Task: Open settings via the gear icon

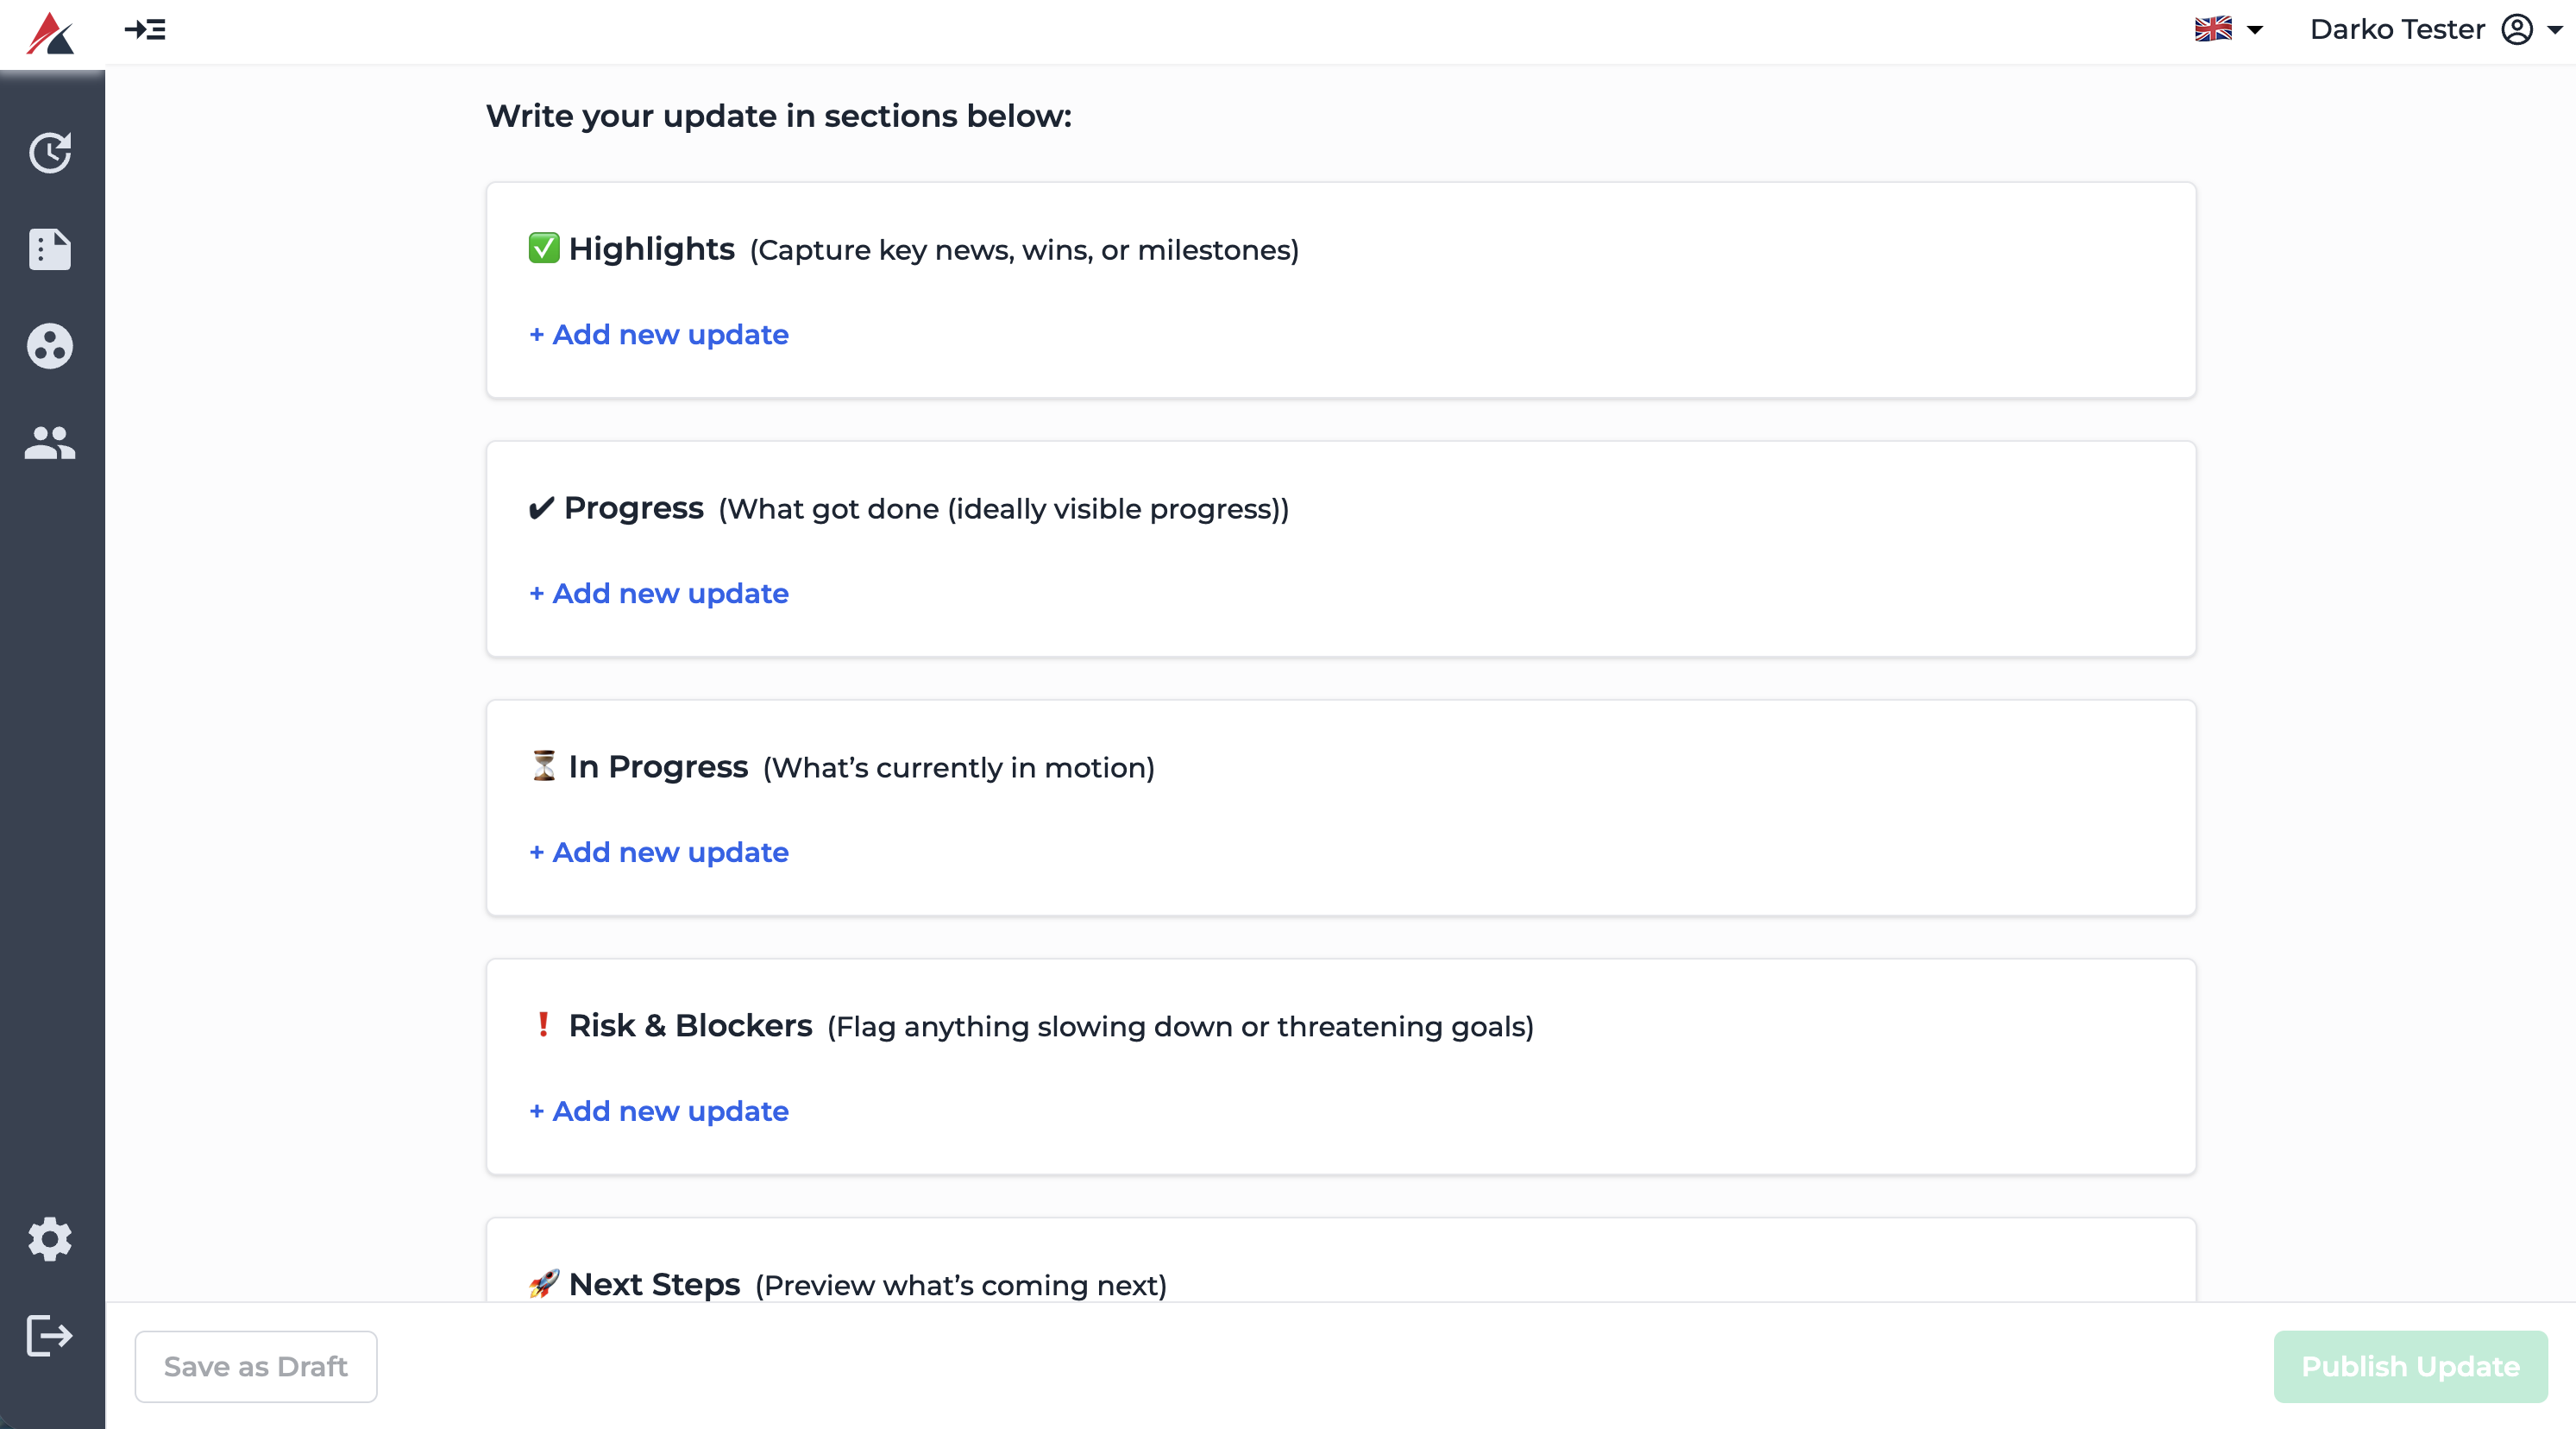Action: click(51, 1239)
